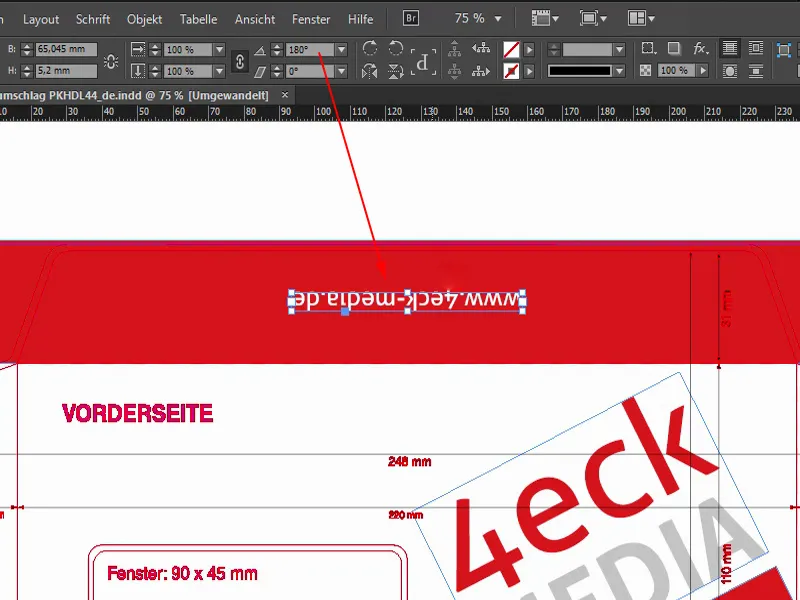This screenshot has height=600, width=800.
Task: Click the select container icon
Action: tap(454, 49)
